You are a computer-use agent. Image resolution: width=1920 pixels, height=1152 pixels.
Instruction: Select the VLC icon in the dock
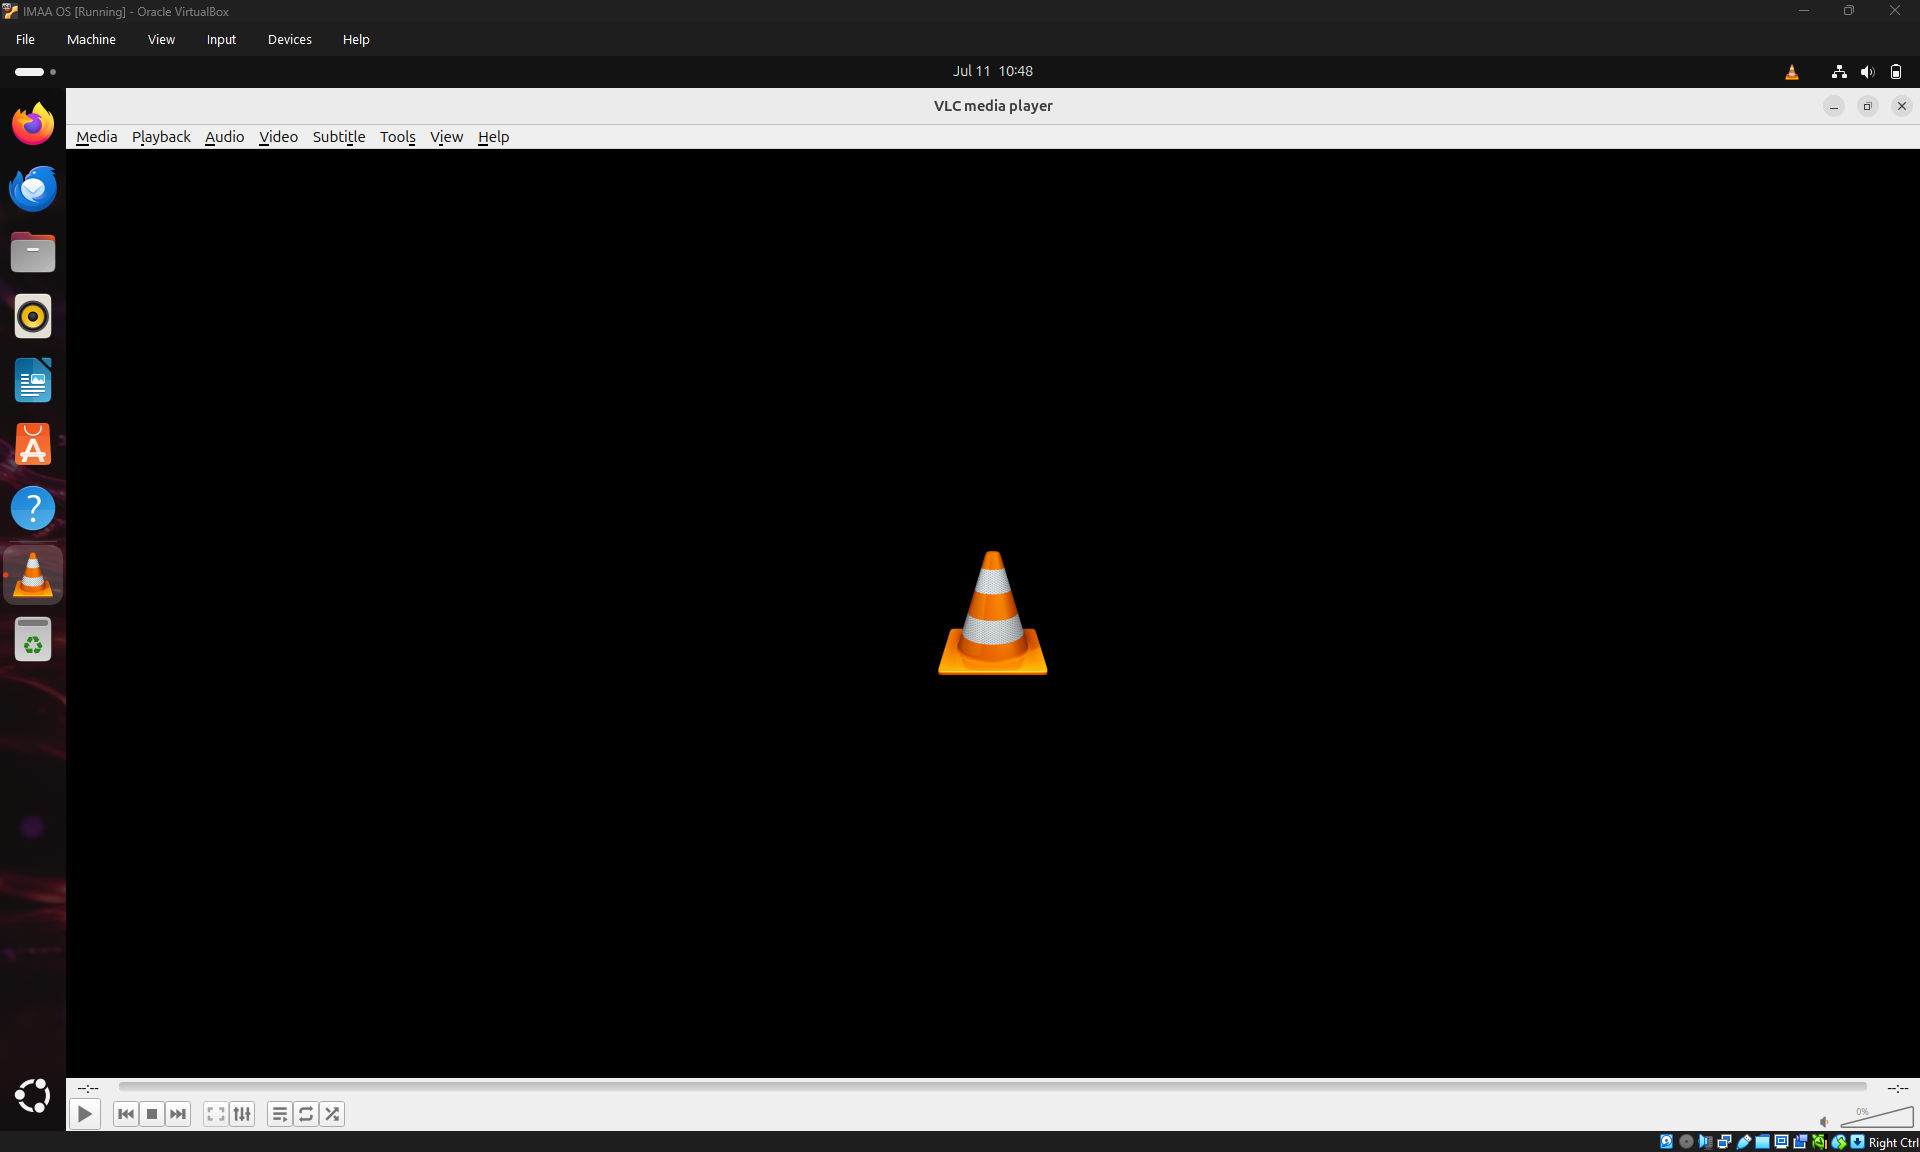click(33, 575)
